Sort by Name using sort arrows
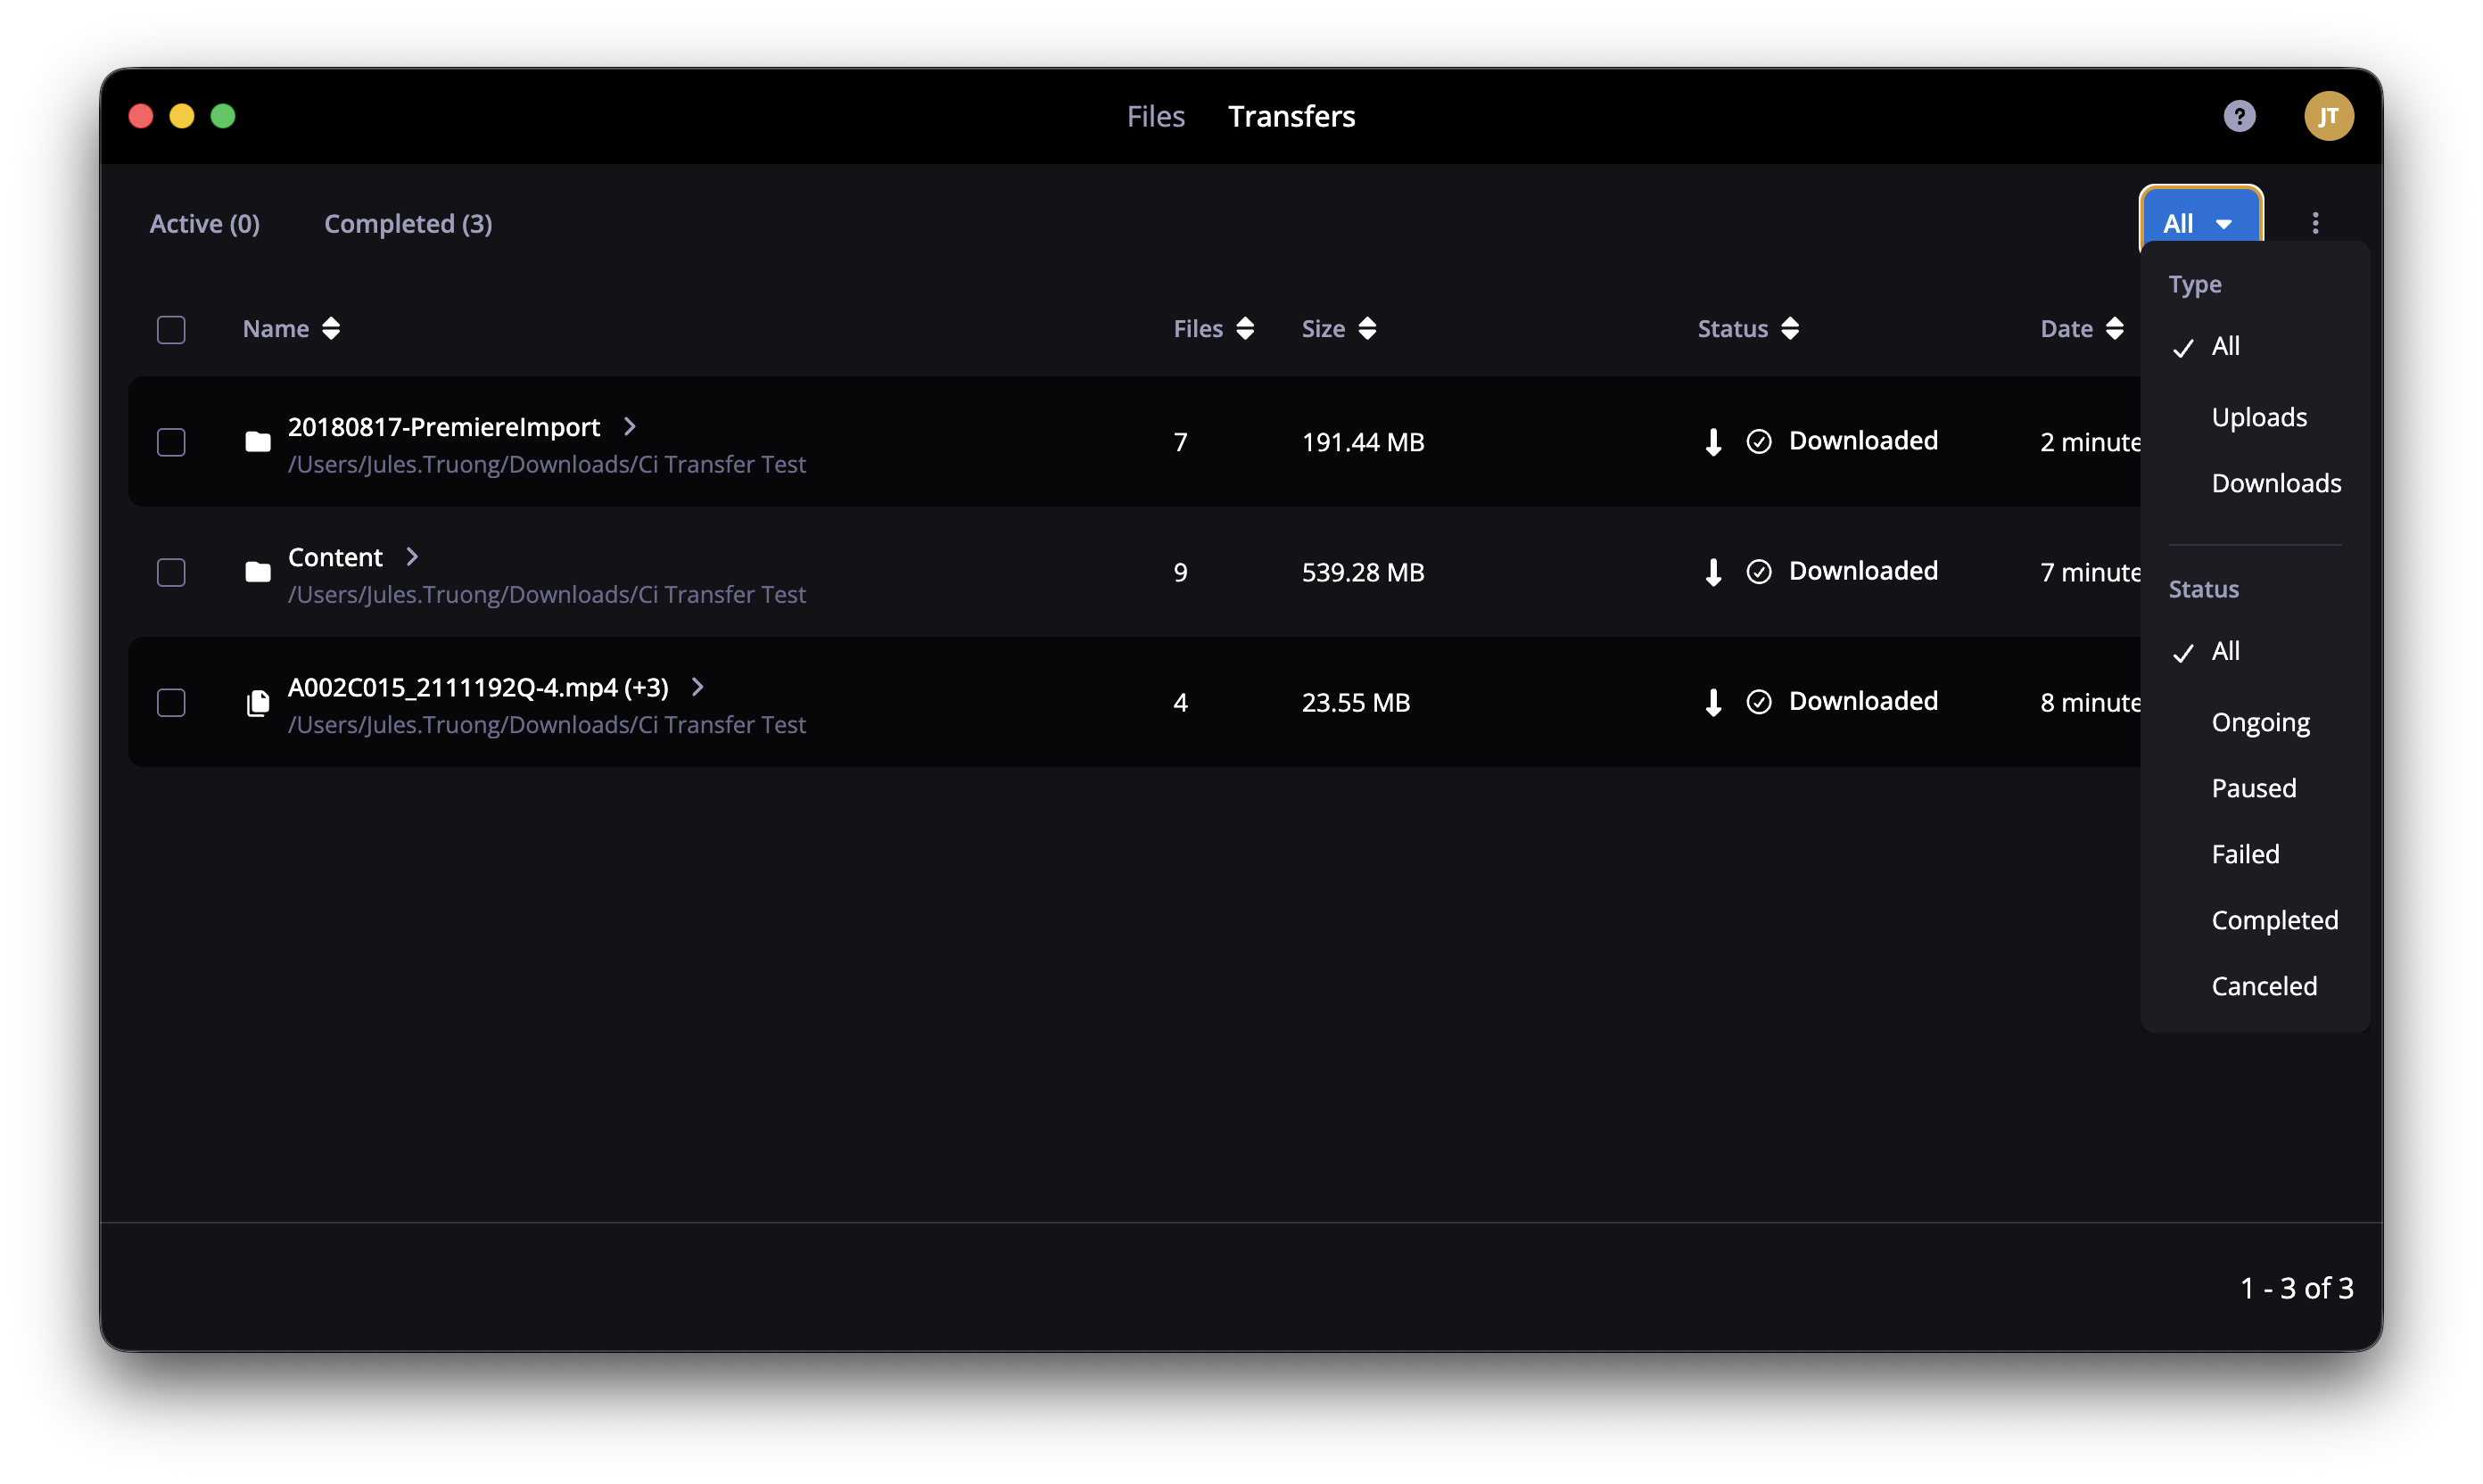Image resolution: width=2483 pixels, height=1484 pixels. 331,329
